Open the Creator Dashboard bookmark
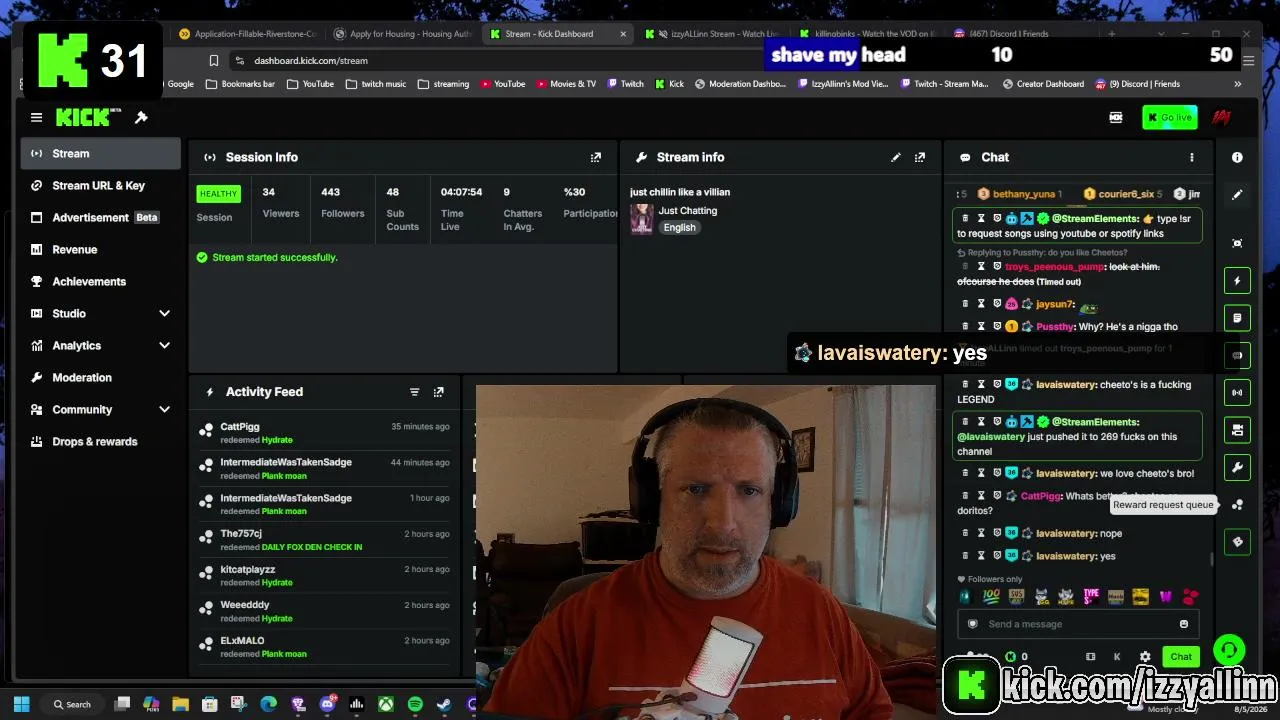This screenshot has height=720, width=1280. (1043, 84)
